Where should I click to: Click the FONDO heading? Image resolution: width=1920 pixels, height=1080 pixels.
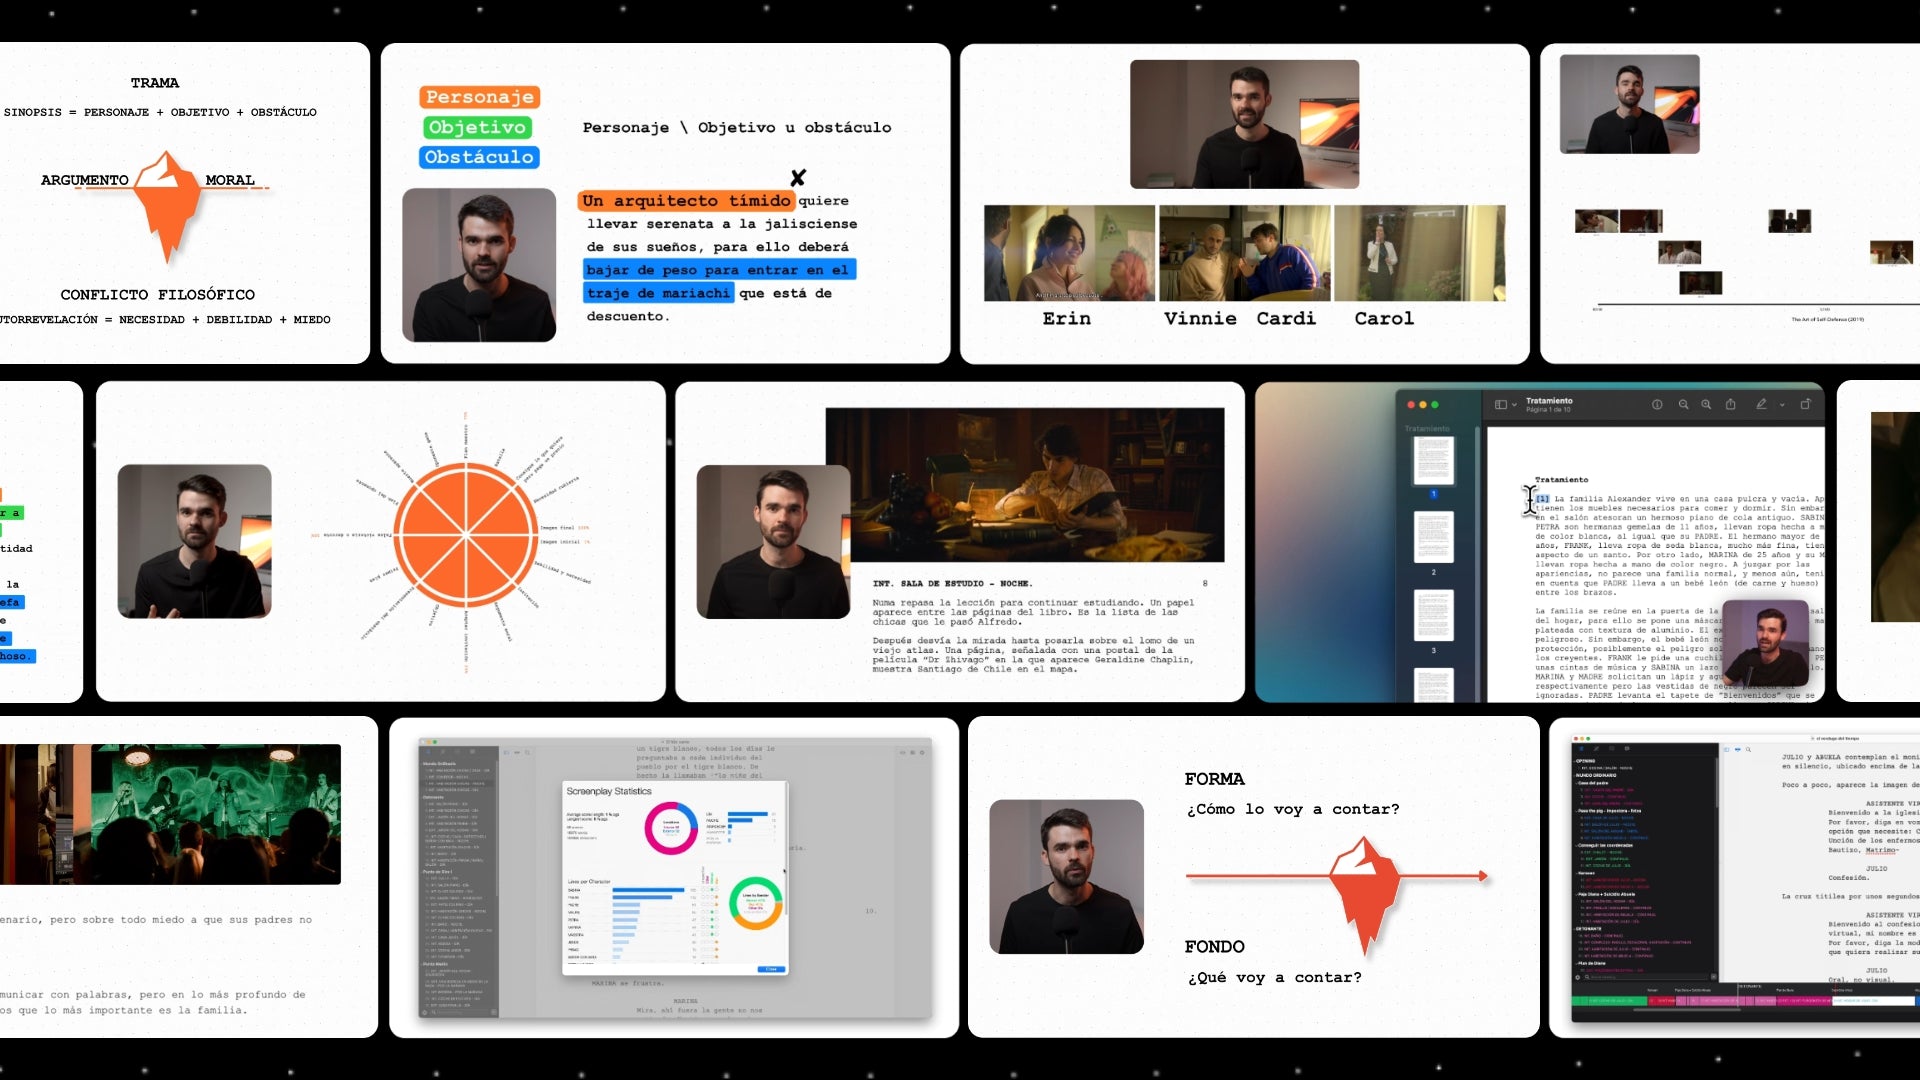tap(1214, 947)
